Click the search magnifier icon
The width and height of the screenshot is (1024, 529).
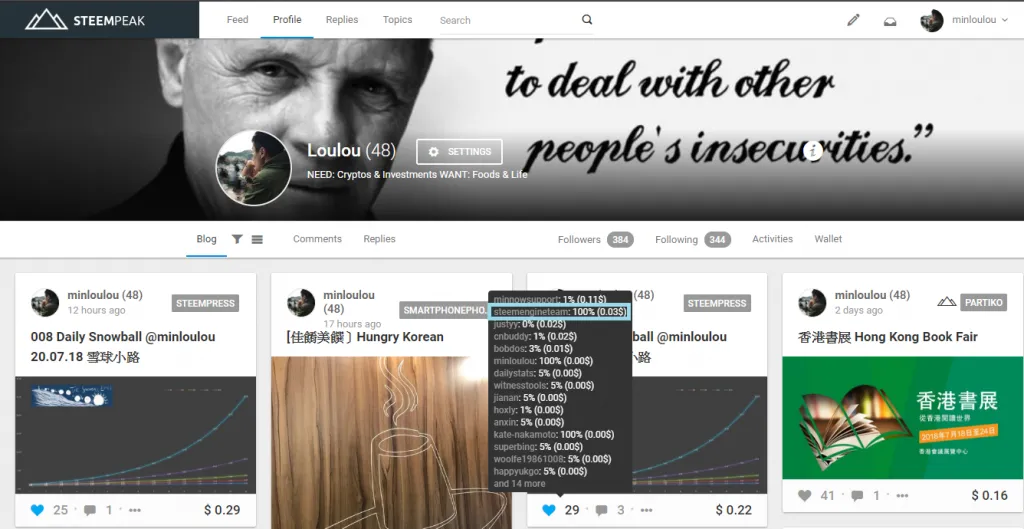[x=587, y=20]
